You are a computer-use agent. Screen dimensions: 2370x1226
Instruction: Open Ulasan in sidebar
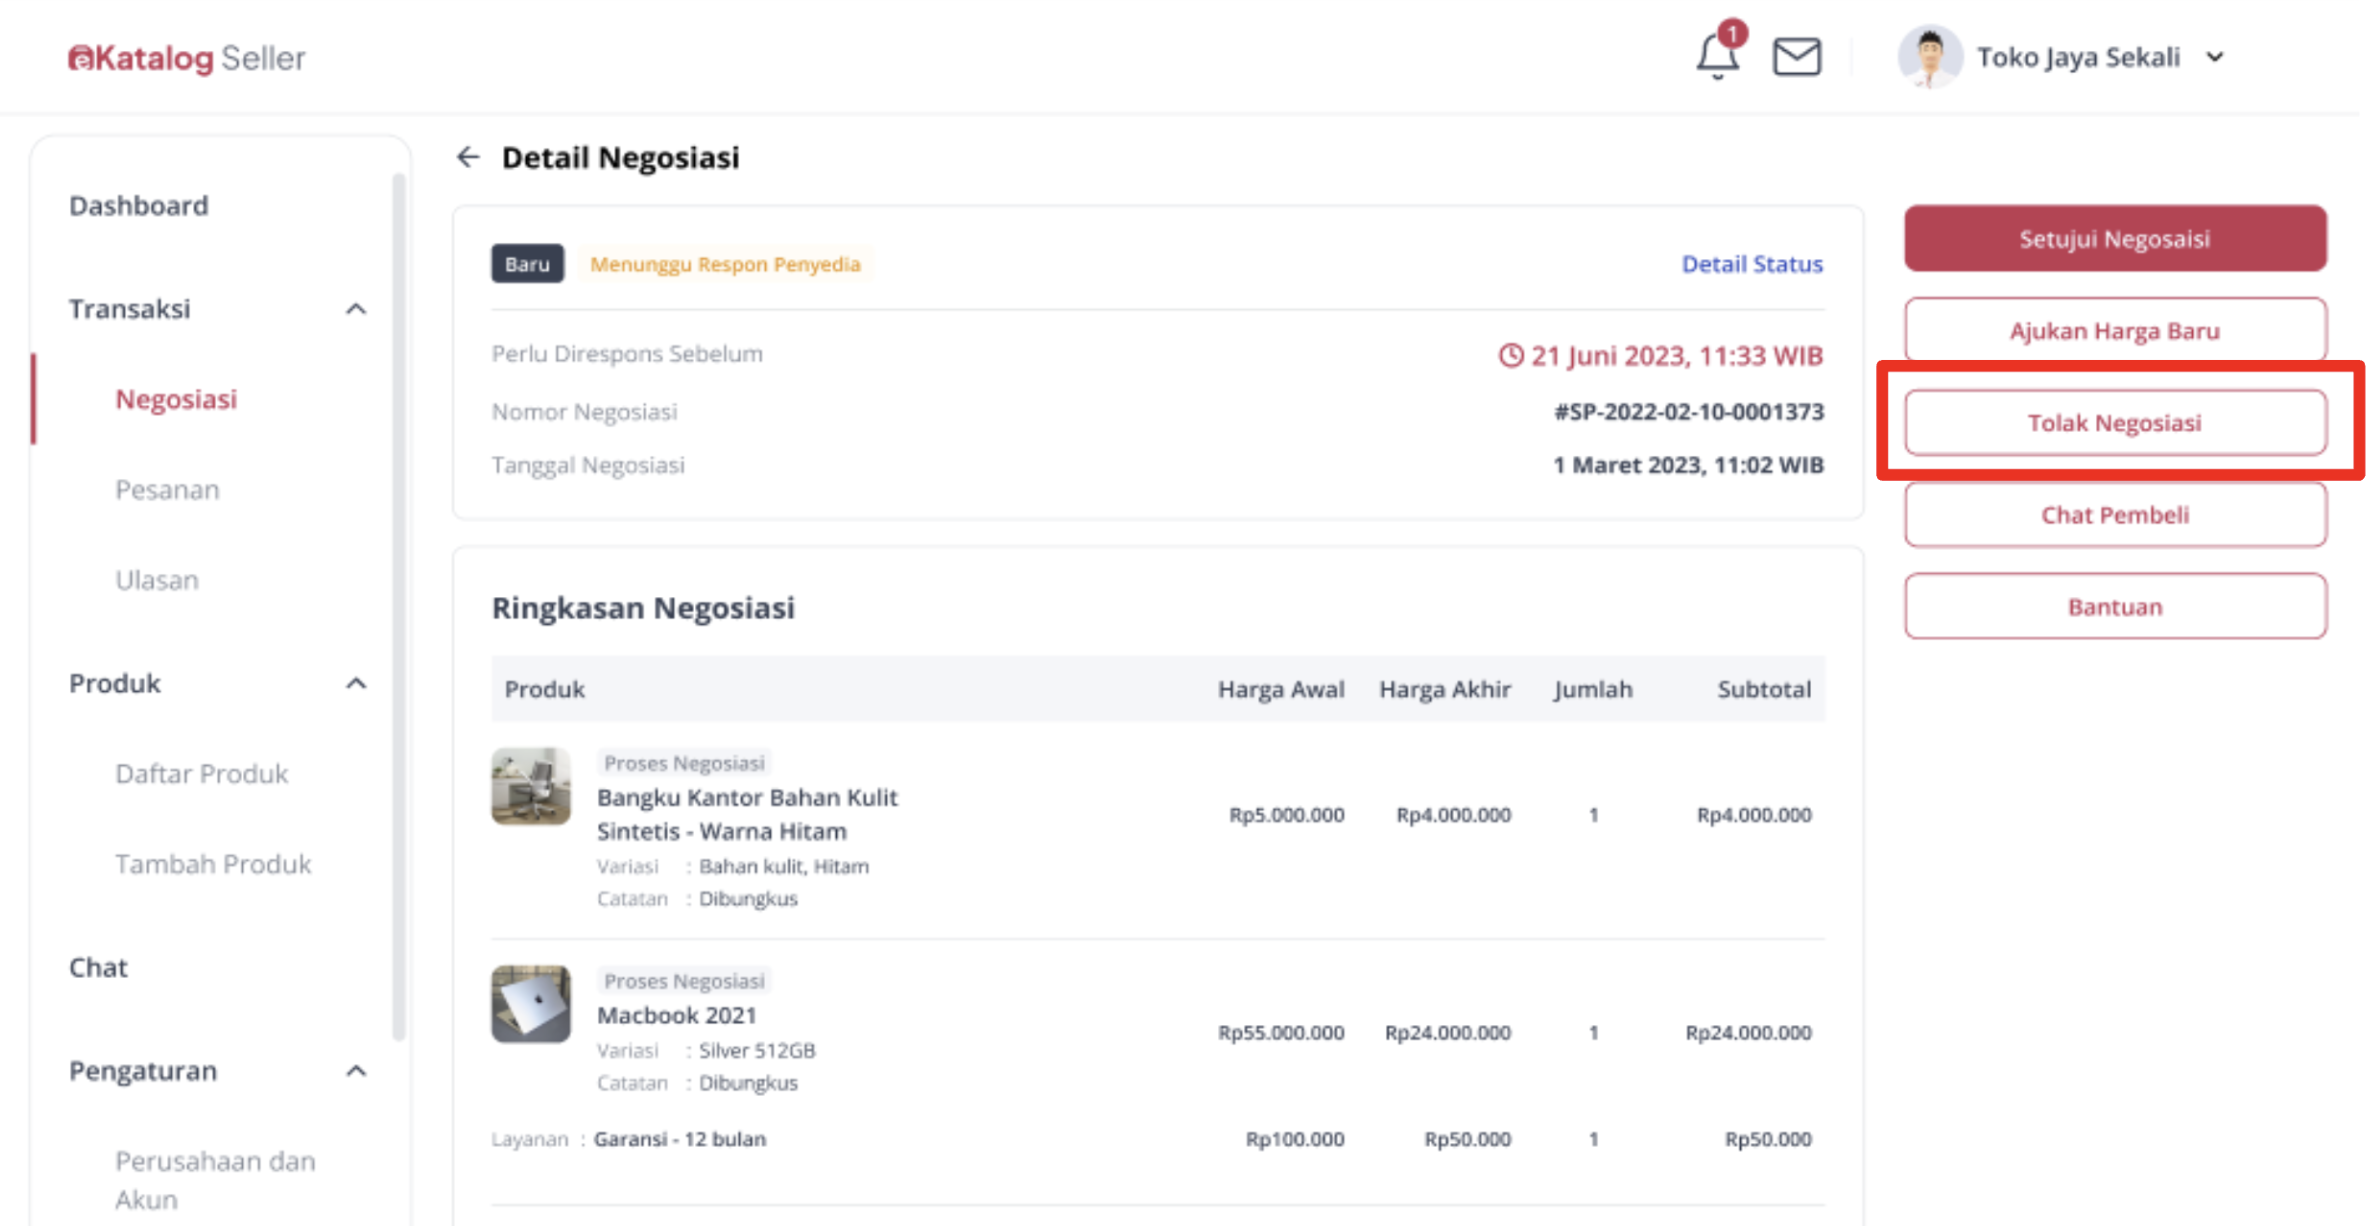coord(157,580)
